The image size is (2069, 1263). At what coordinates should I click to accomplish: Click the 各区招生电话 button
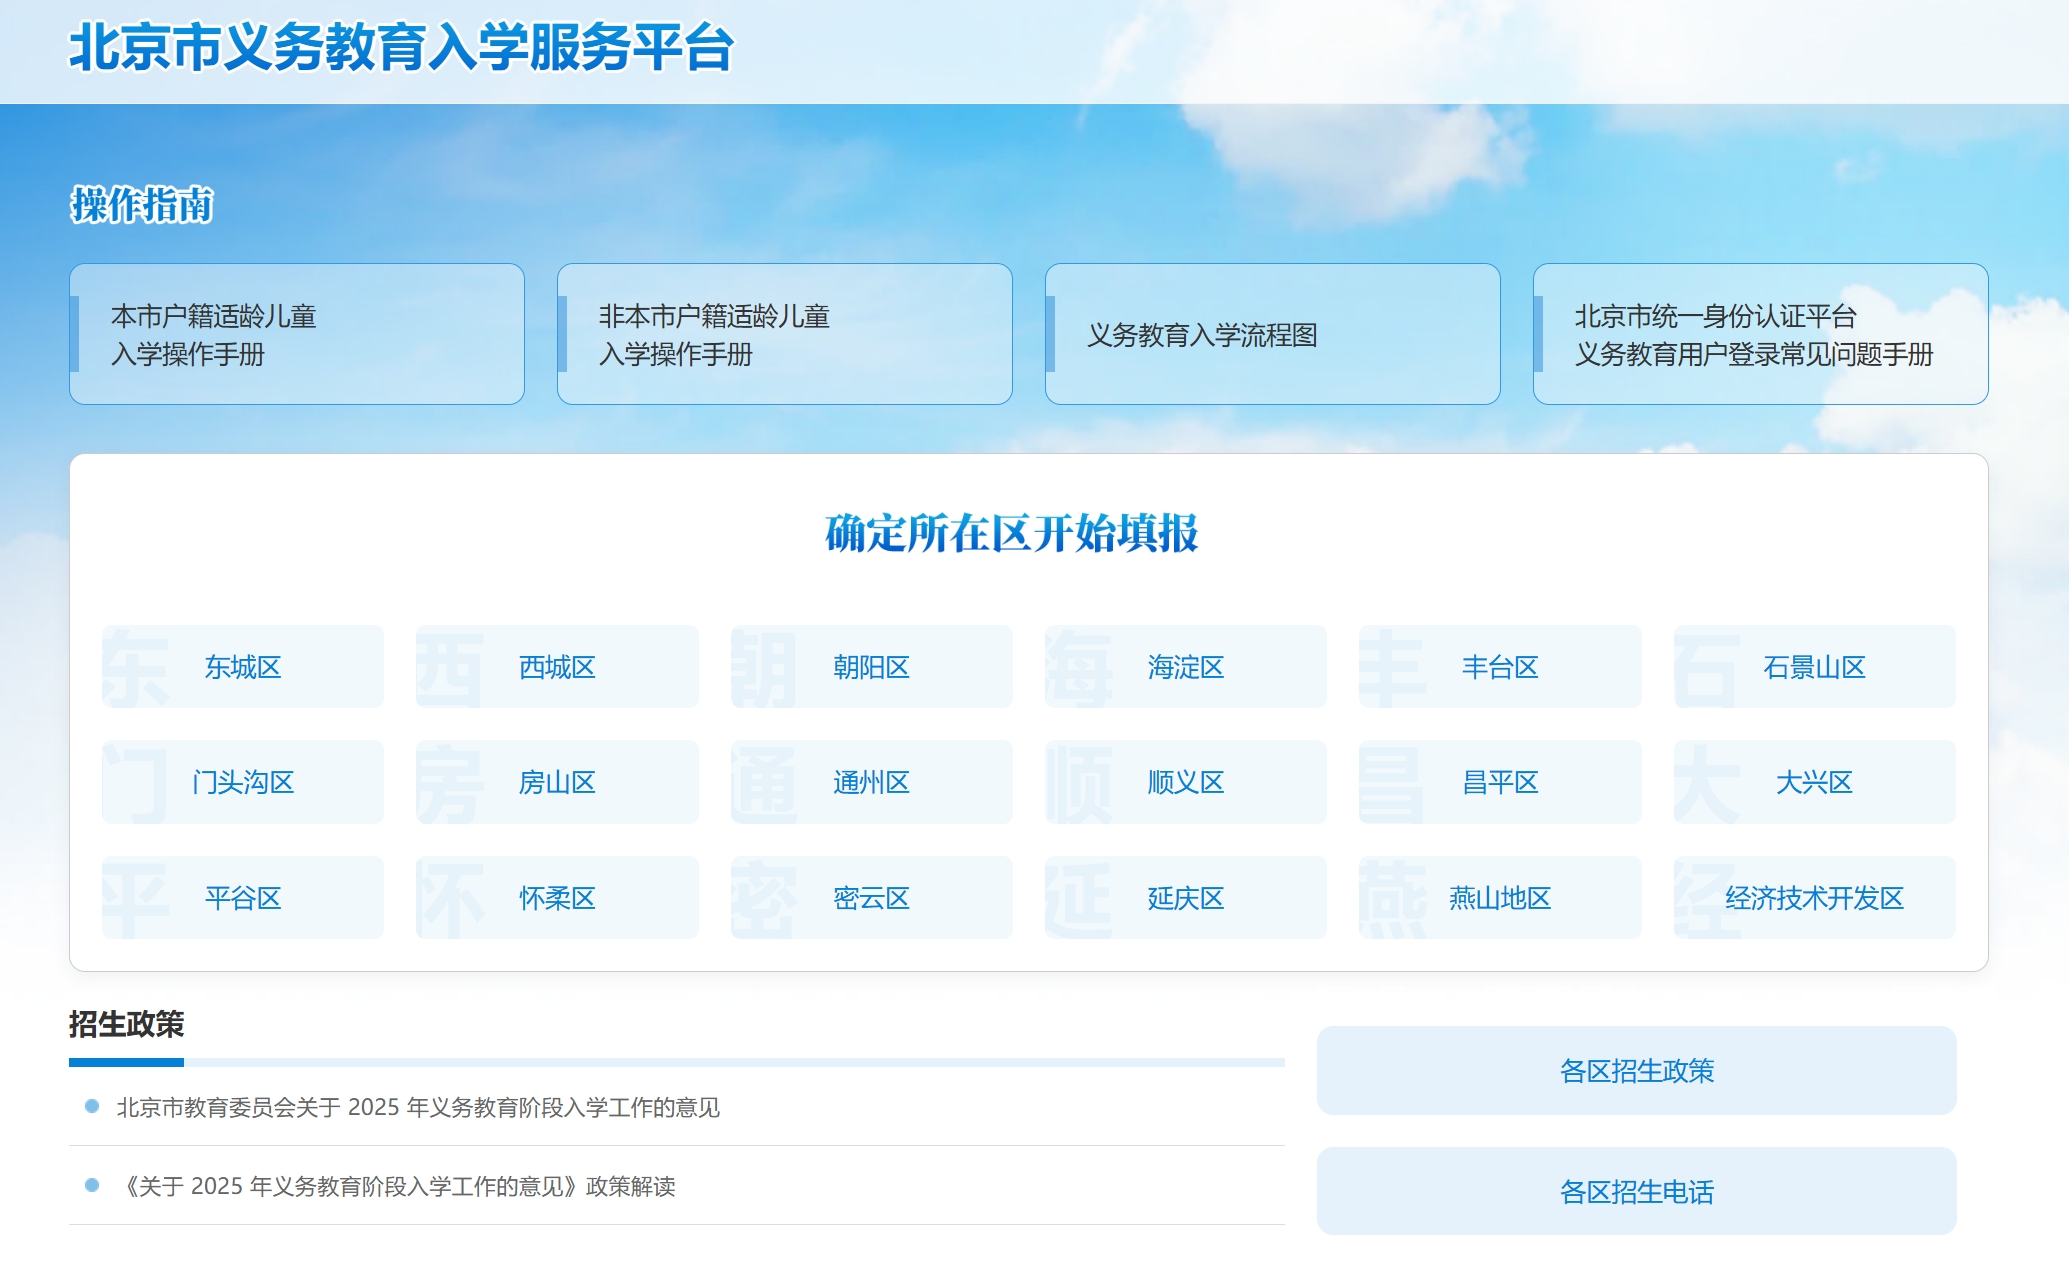pyautogui.click(x=1636, y=1191)
